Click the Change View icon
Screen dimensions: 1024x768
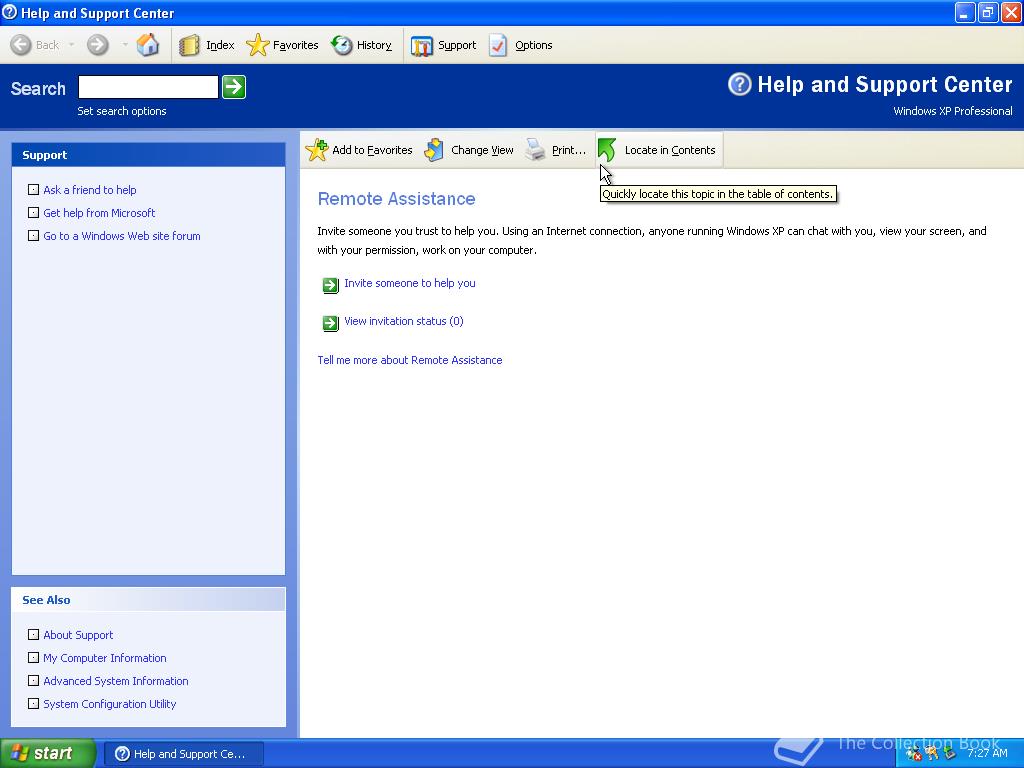(434, 150)
